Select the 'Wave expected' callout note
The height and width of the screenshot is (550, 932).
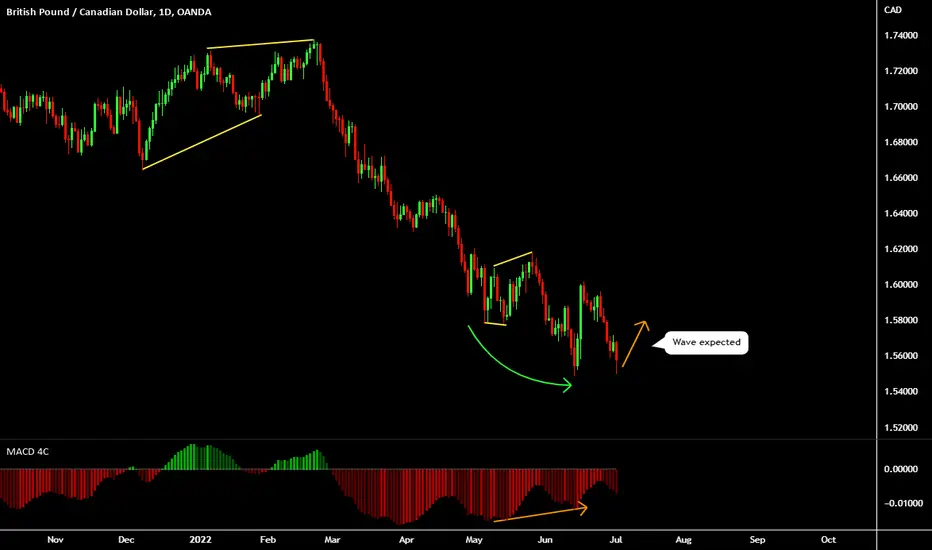(x=706, y=342)
